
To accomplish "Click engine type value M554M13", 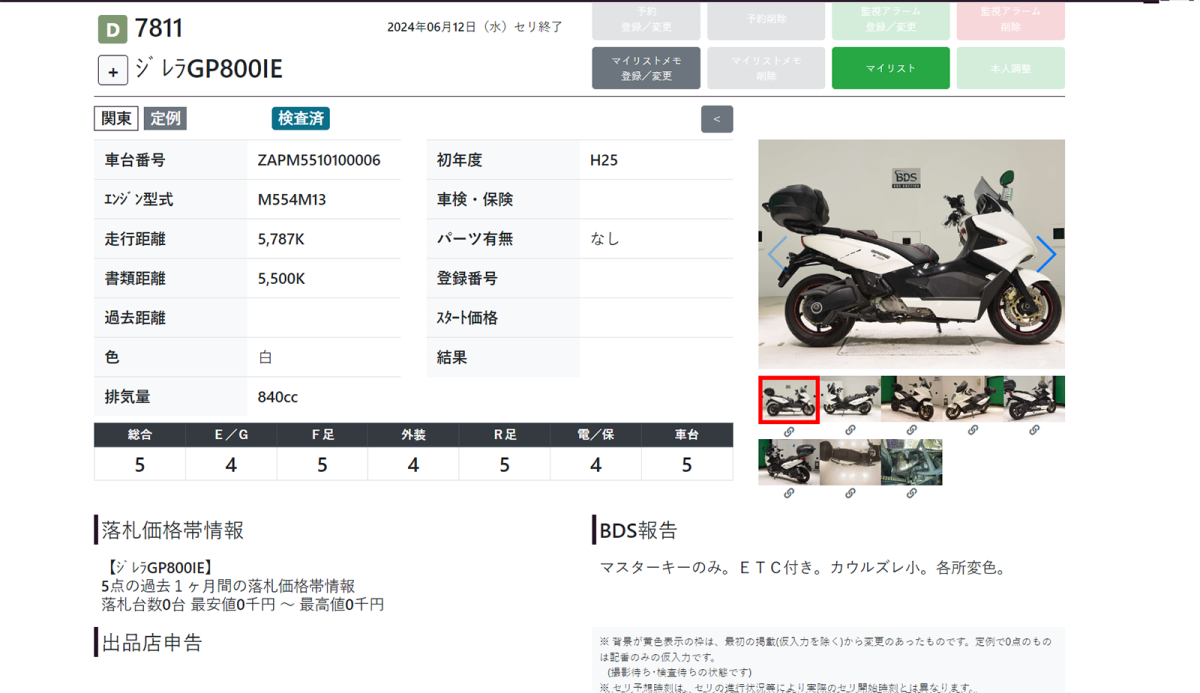I will 292,200.
